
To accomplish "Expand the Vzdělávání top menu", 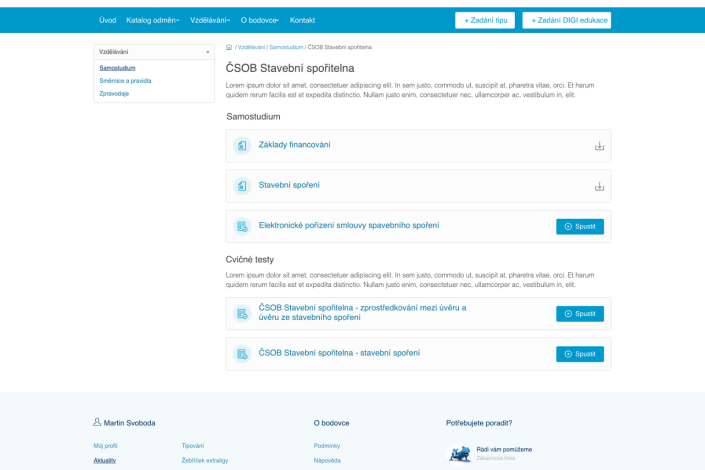I will 210,20.
